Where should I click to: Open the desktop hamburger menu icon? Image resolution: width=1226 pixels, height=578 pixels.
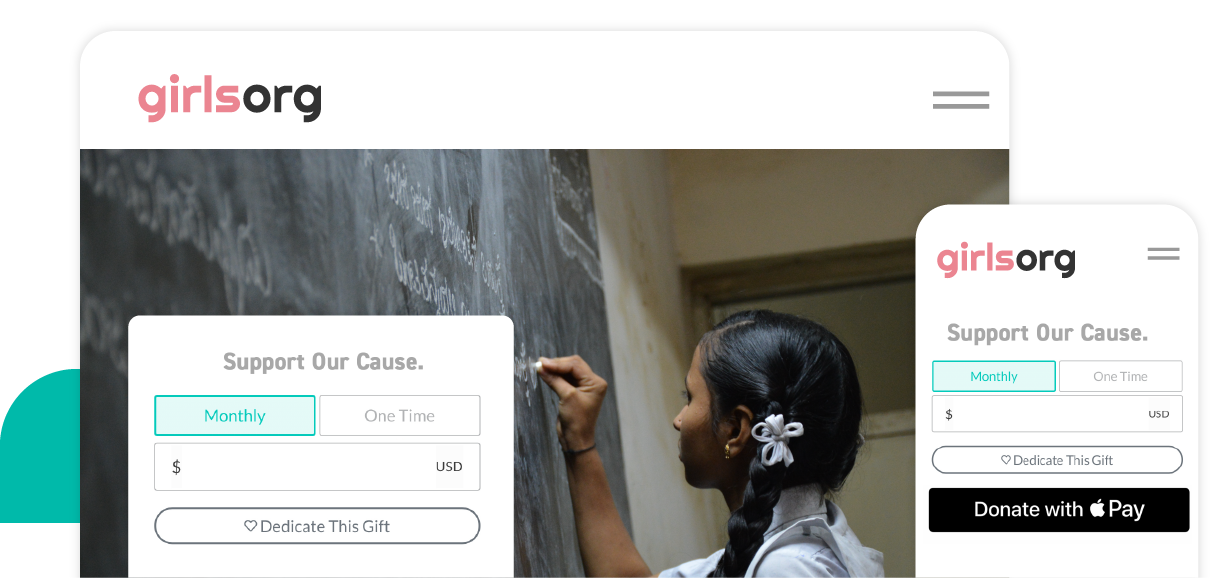pos(961,100)
